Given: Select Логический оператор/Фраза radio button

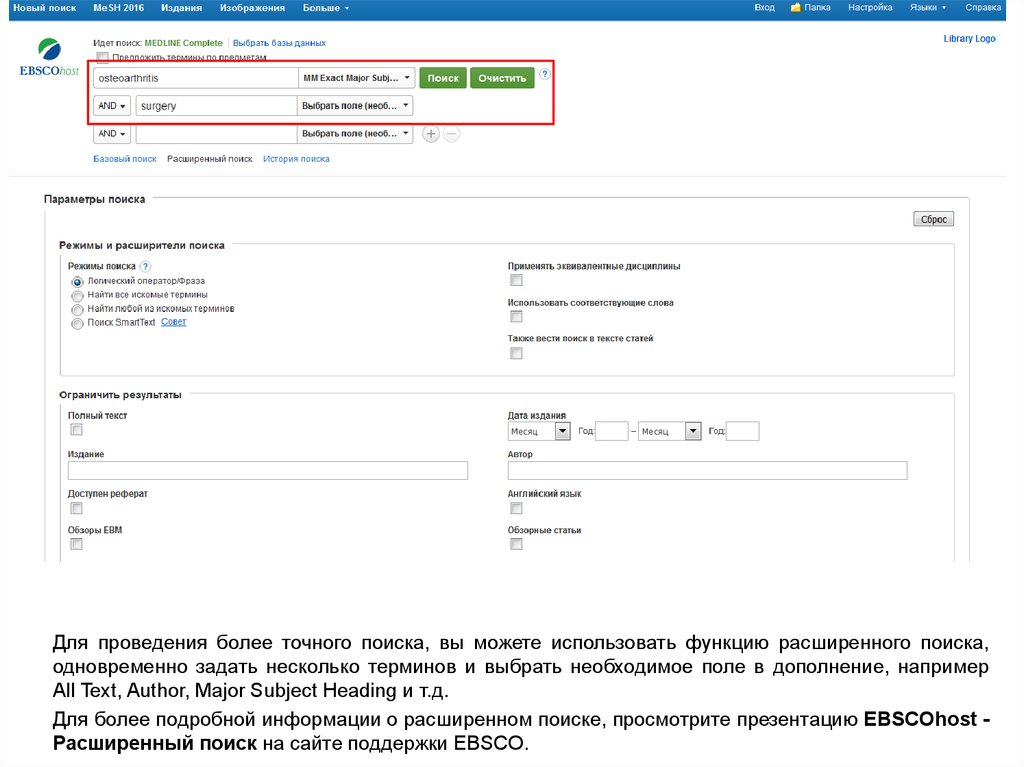Looking at the screenshot, I should 77,282.
